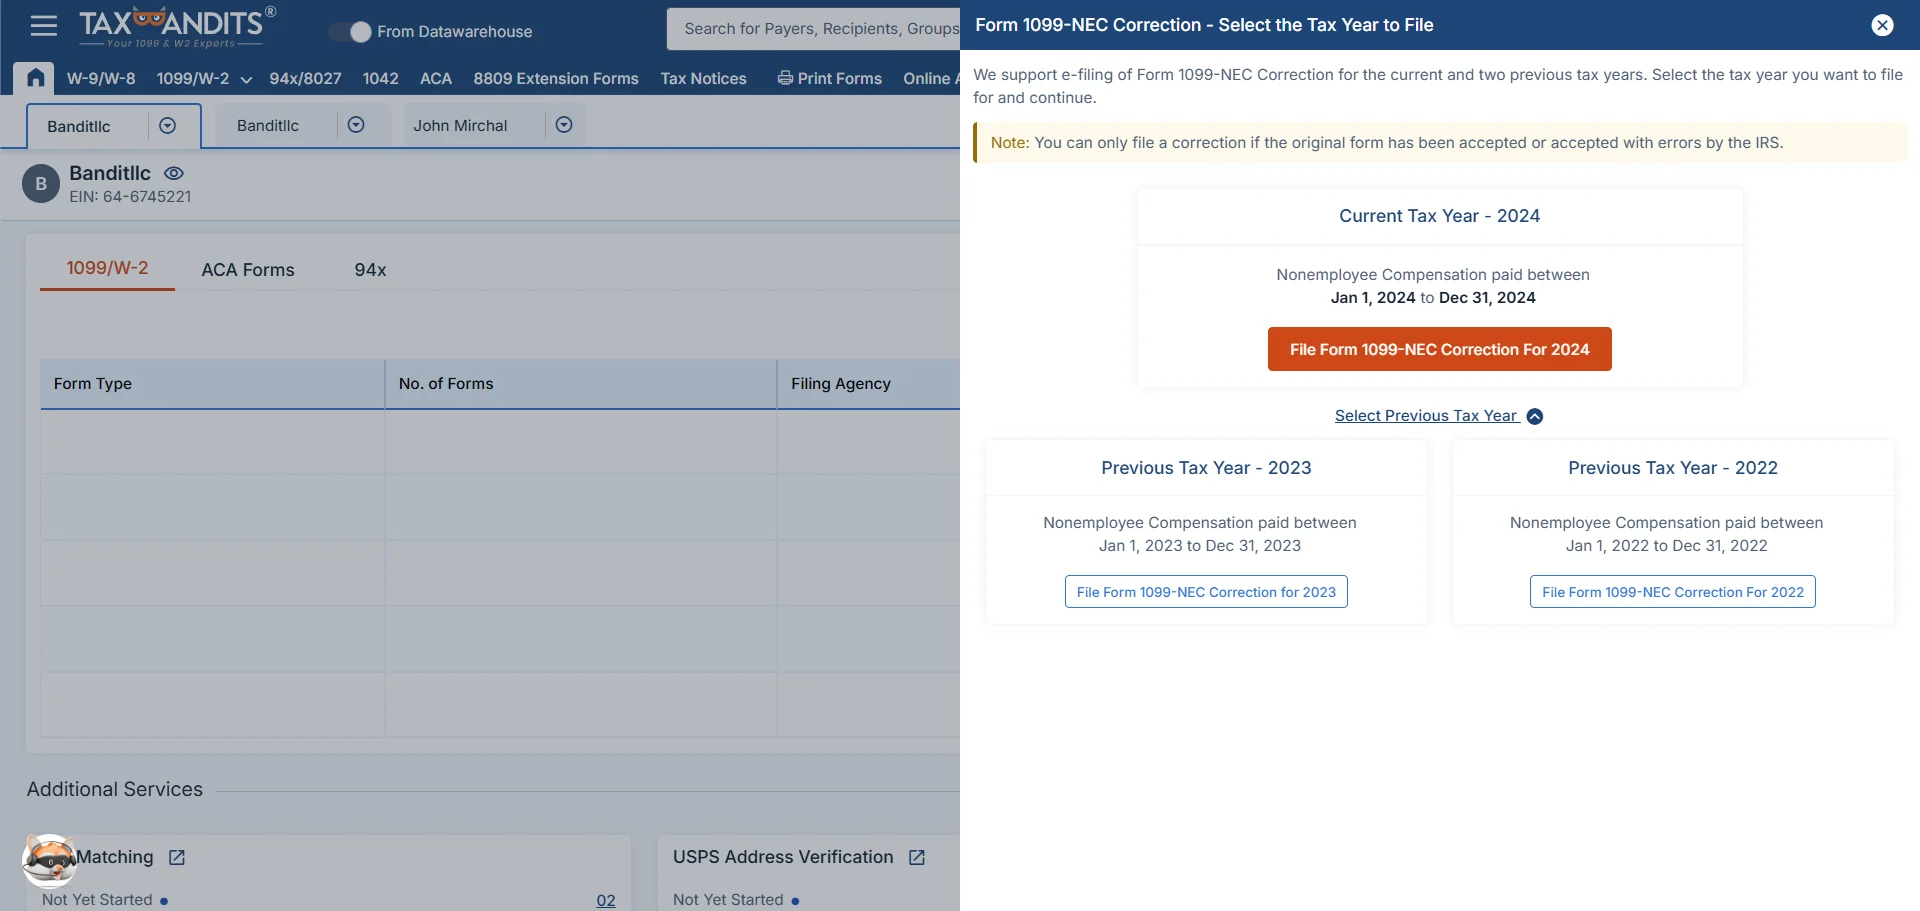This screenshot has width=1920, height=911.
Task: Expand the second Banditllc tab dropdown arrow
Action: [356, 125]
